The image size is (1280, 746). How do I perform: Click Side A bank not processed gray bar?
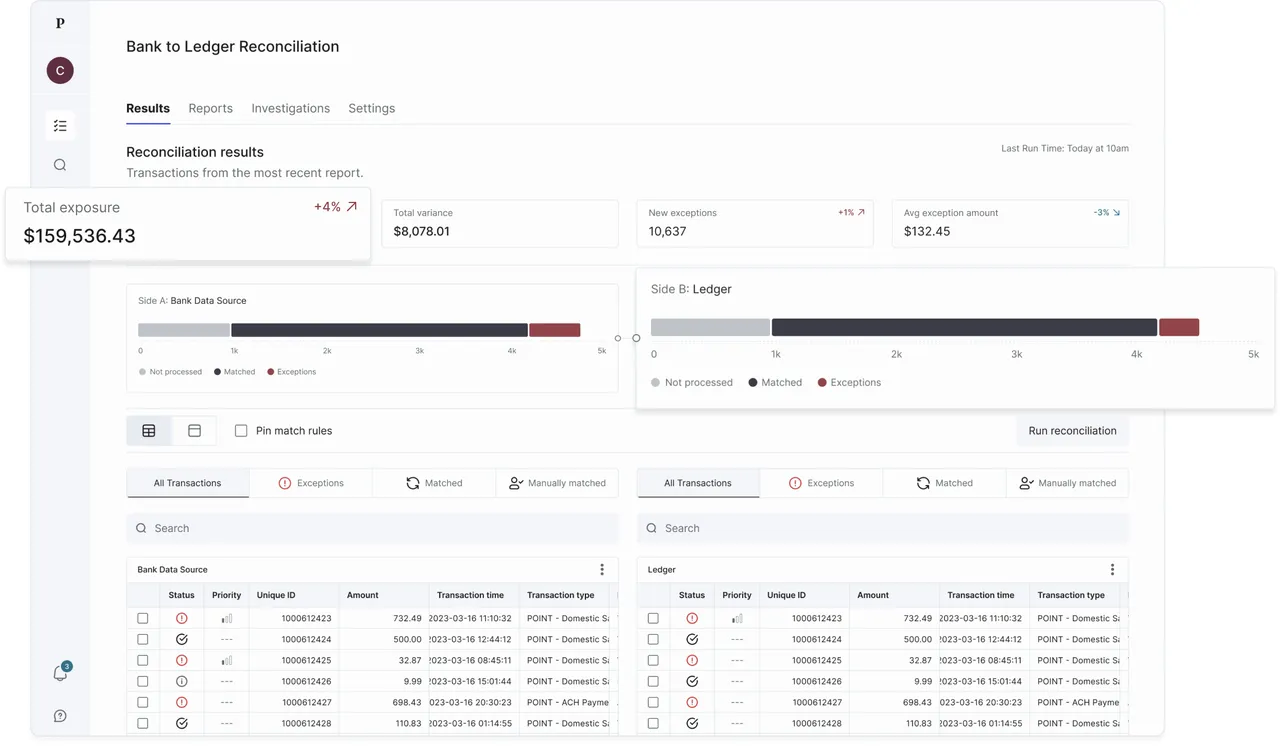184,330
